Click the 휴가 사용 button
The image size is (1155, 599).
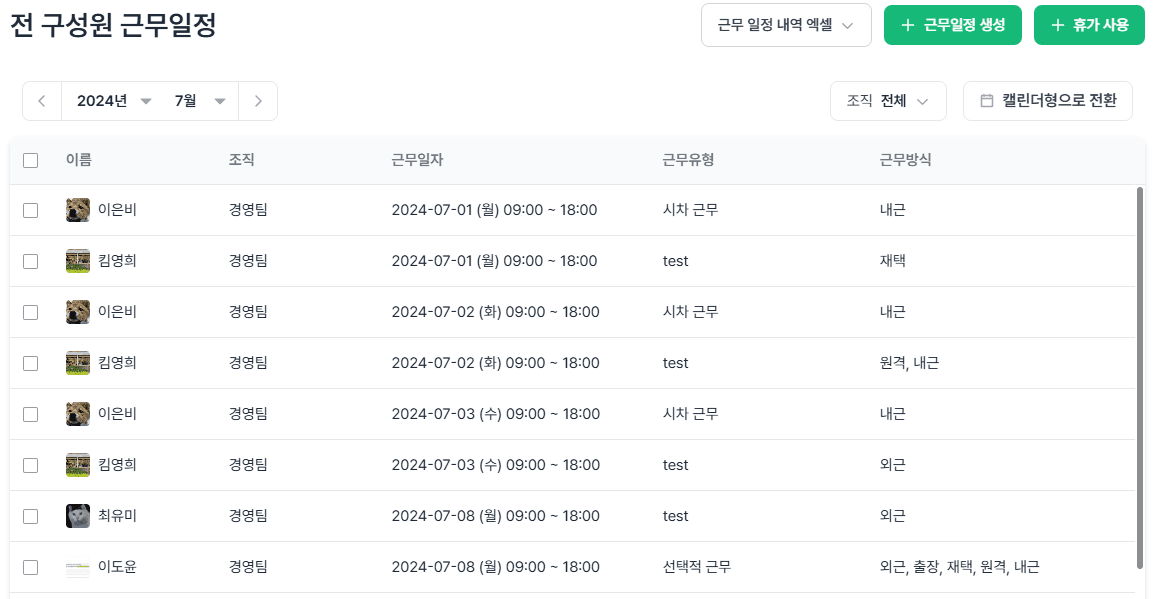point(1089,24)
